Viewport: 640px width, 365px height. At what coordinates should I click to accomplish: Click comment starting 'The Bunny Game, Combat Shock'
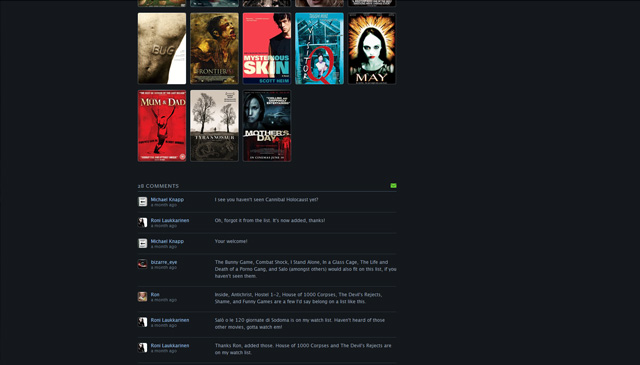coord(305,269)
